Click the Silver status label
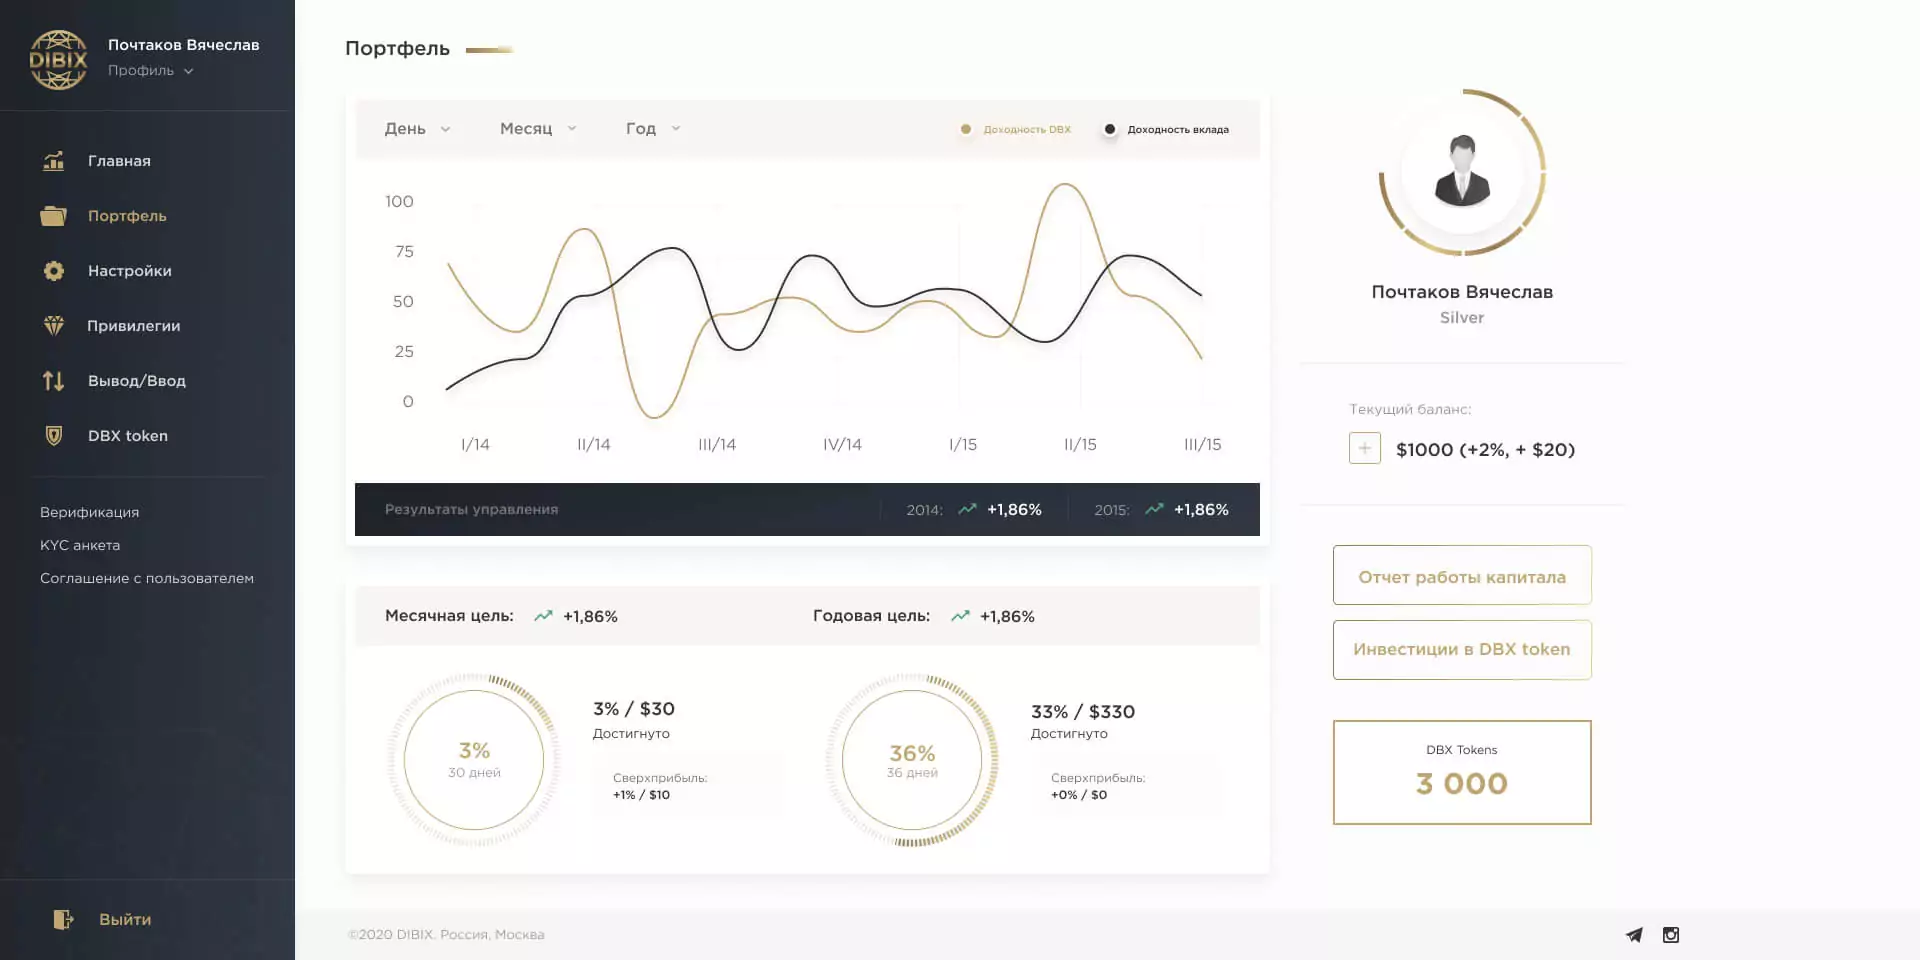The image size is (1920, 960). pos(1462,317)
